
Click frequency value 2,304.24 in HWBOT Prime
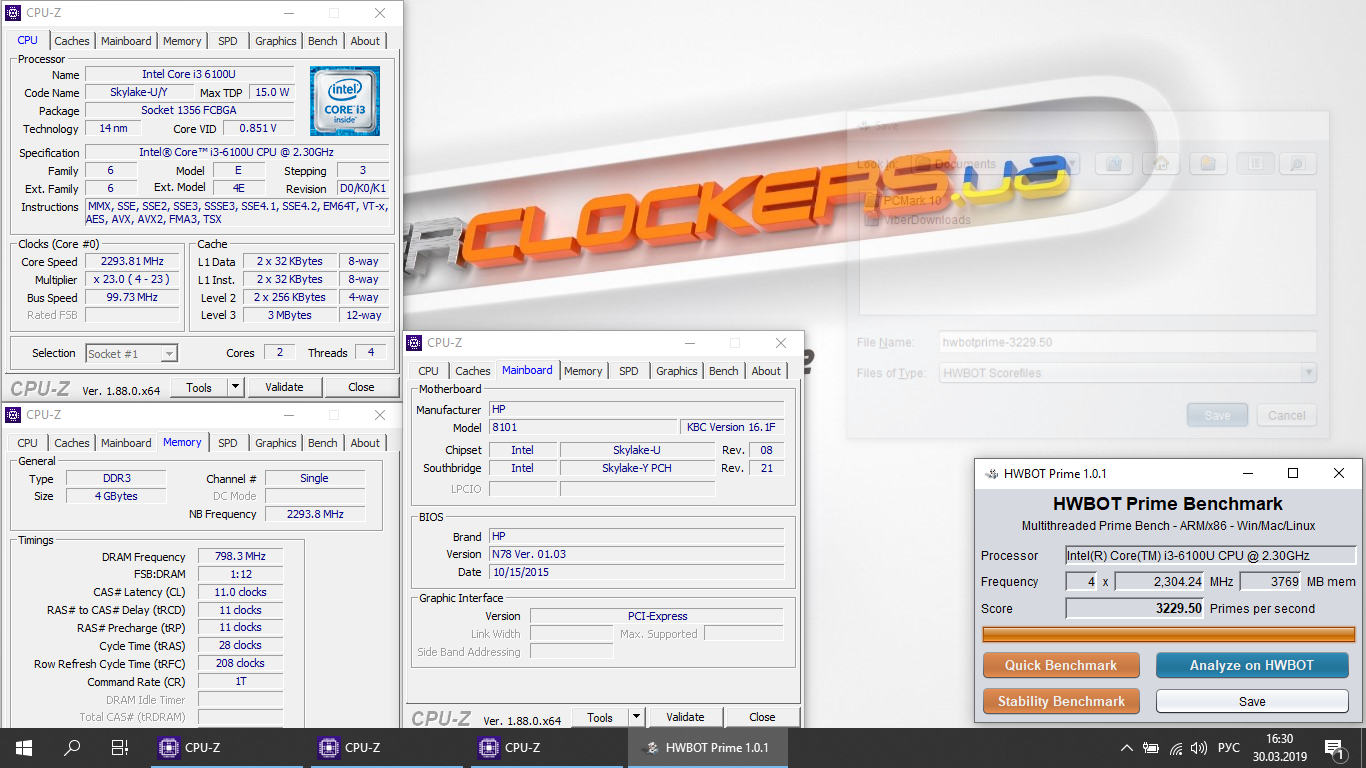coord(1160,581)
